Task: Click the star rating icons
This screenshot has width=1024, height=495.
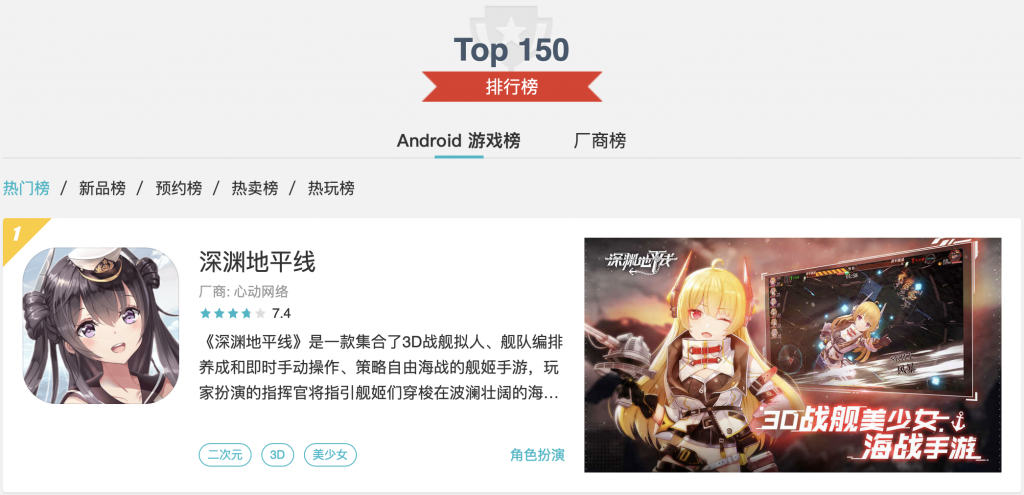Action: pyautogui.click(x=233, y=313)
